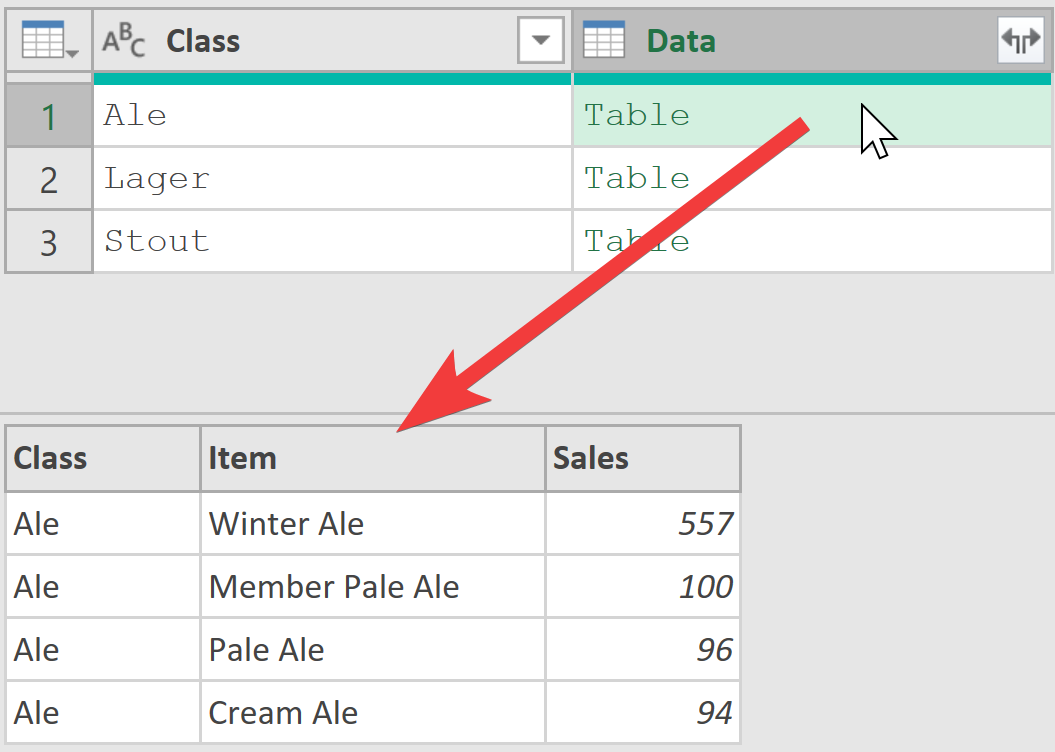Click the Table link in the Lager row

pyautogui.click(x=636, y=179)
